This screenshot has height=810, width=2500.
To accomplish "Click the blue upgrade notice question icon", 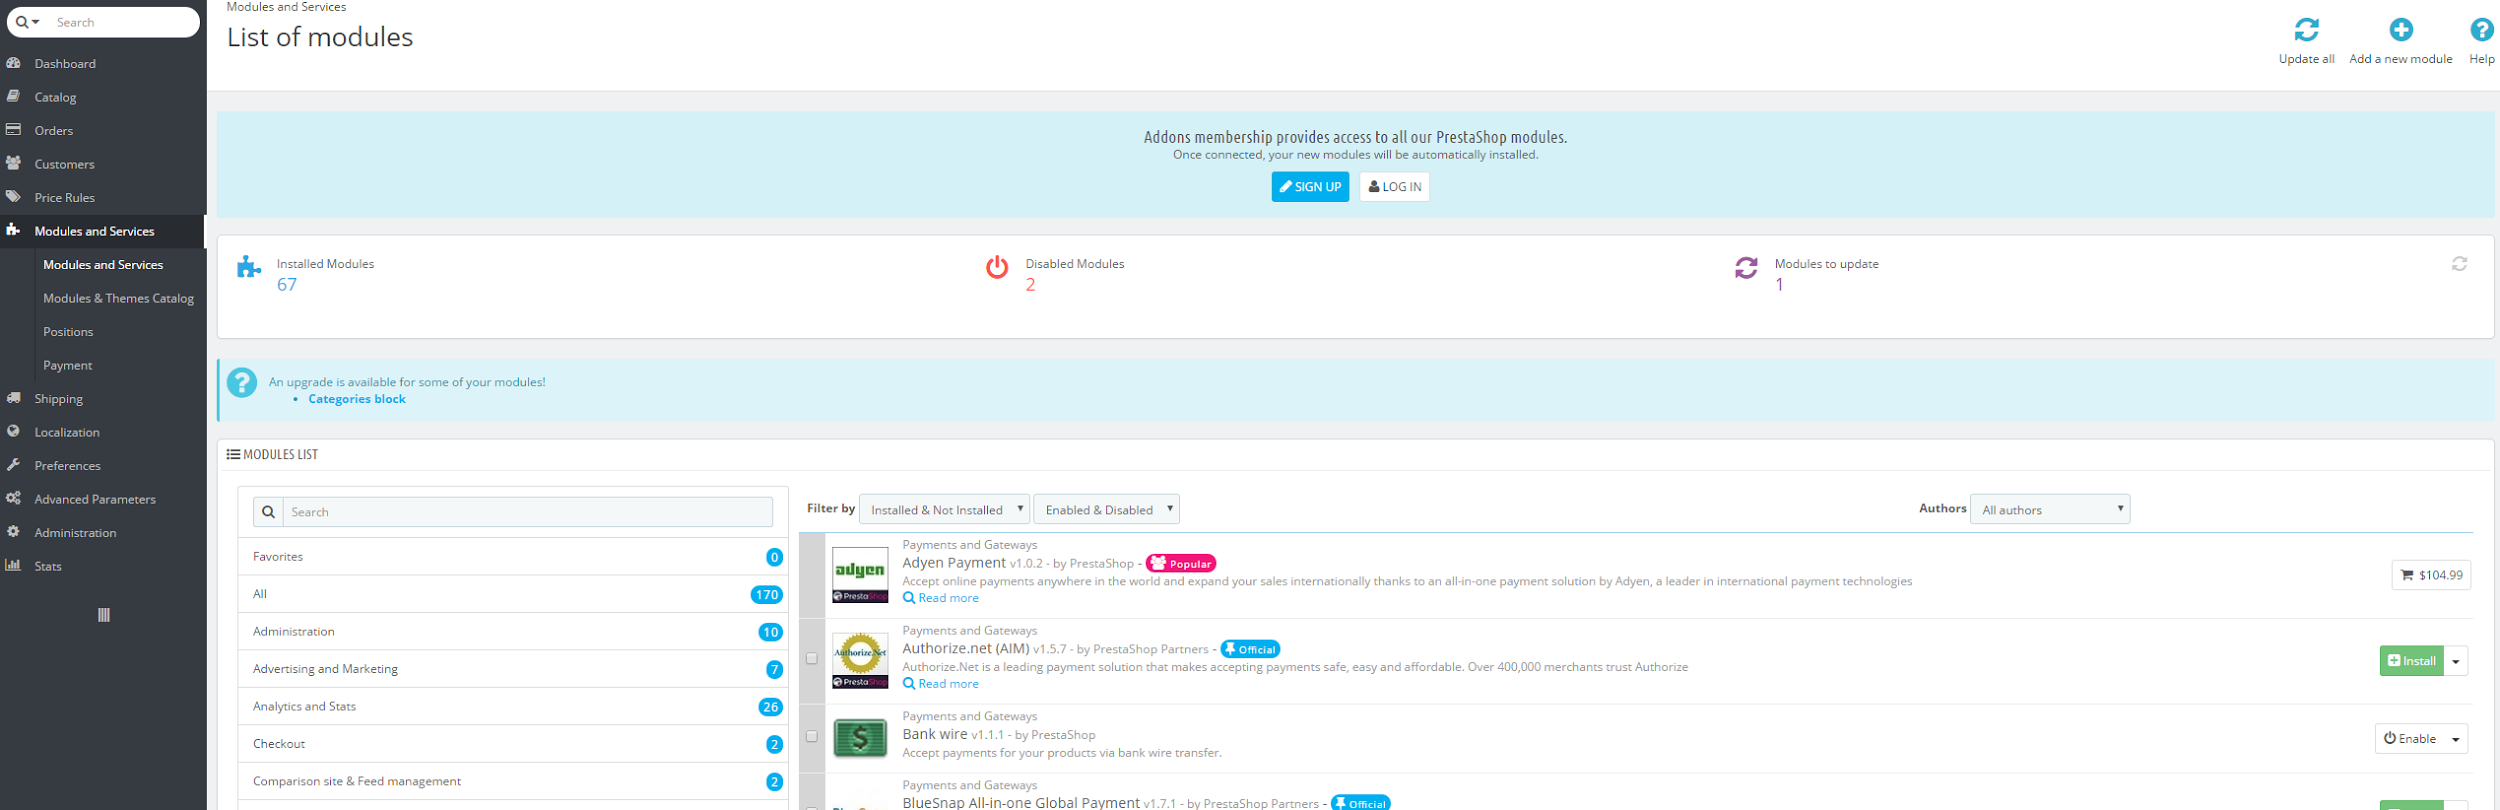I will point(242,382).
